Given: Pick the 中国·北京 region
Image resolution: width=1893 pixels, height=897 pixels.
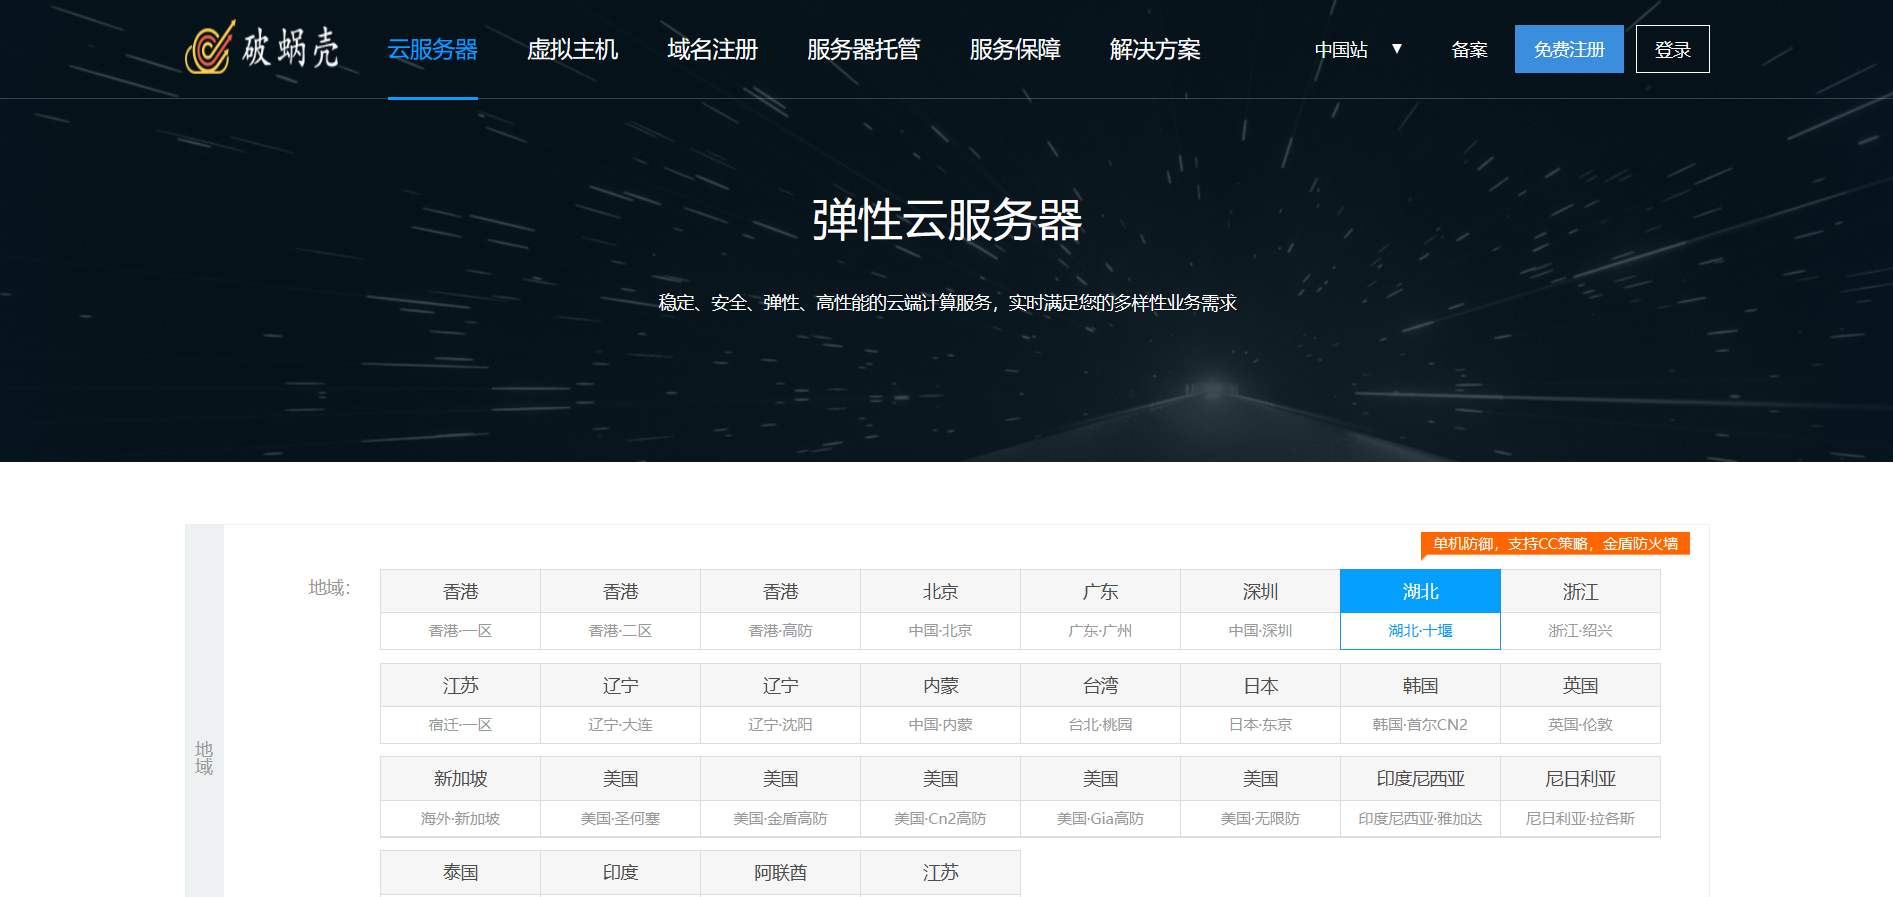Looking at the screenshot, I should pos(940,610).
